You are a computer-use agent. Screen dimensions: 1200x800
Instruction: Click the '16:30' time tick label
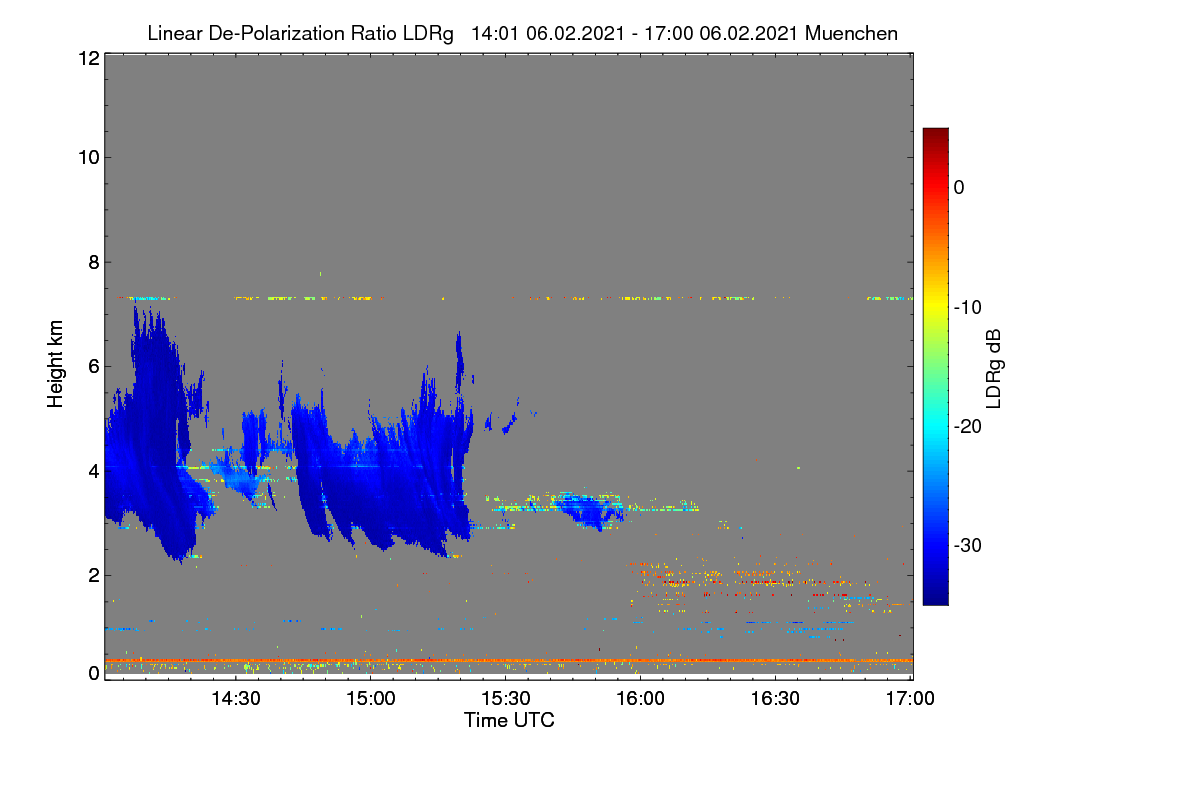[776, 699]
